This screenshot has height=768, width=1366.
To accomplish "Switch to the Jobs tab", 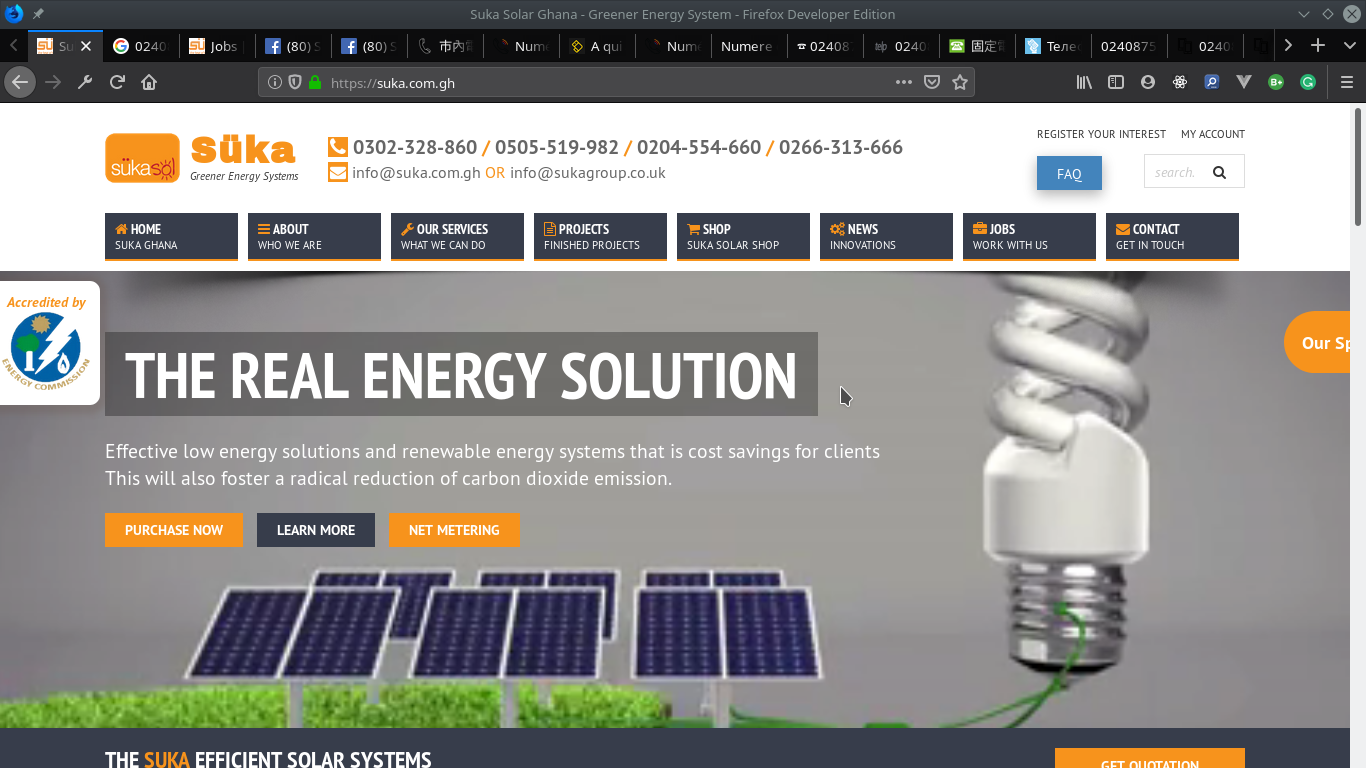I will click(x=216, y=46).
